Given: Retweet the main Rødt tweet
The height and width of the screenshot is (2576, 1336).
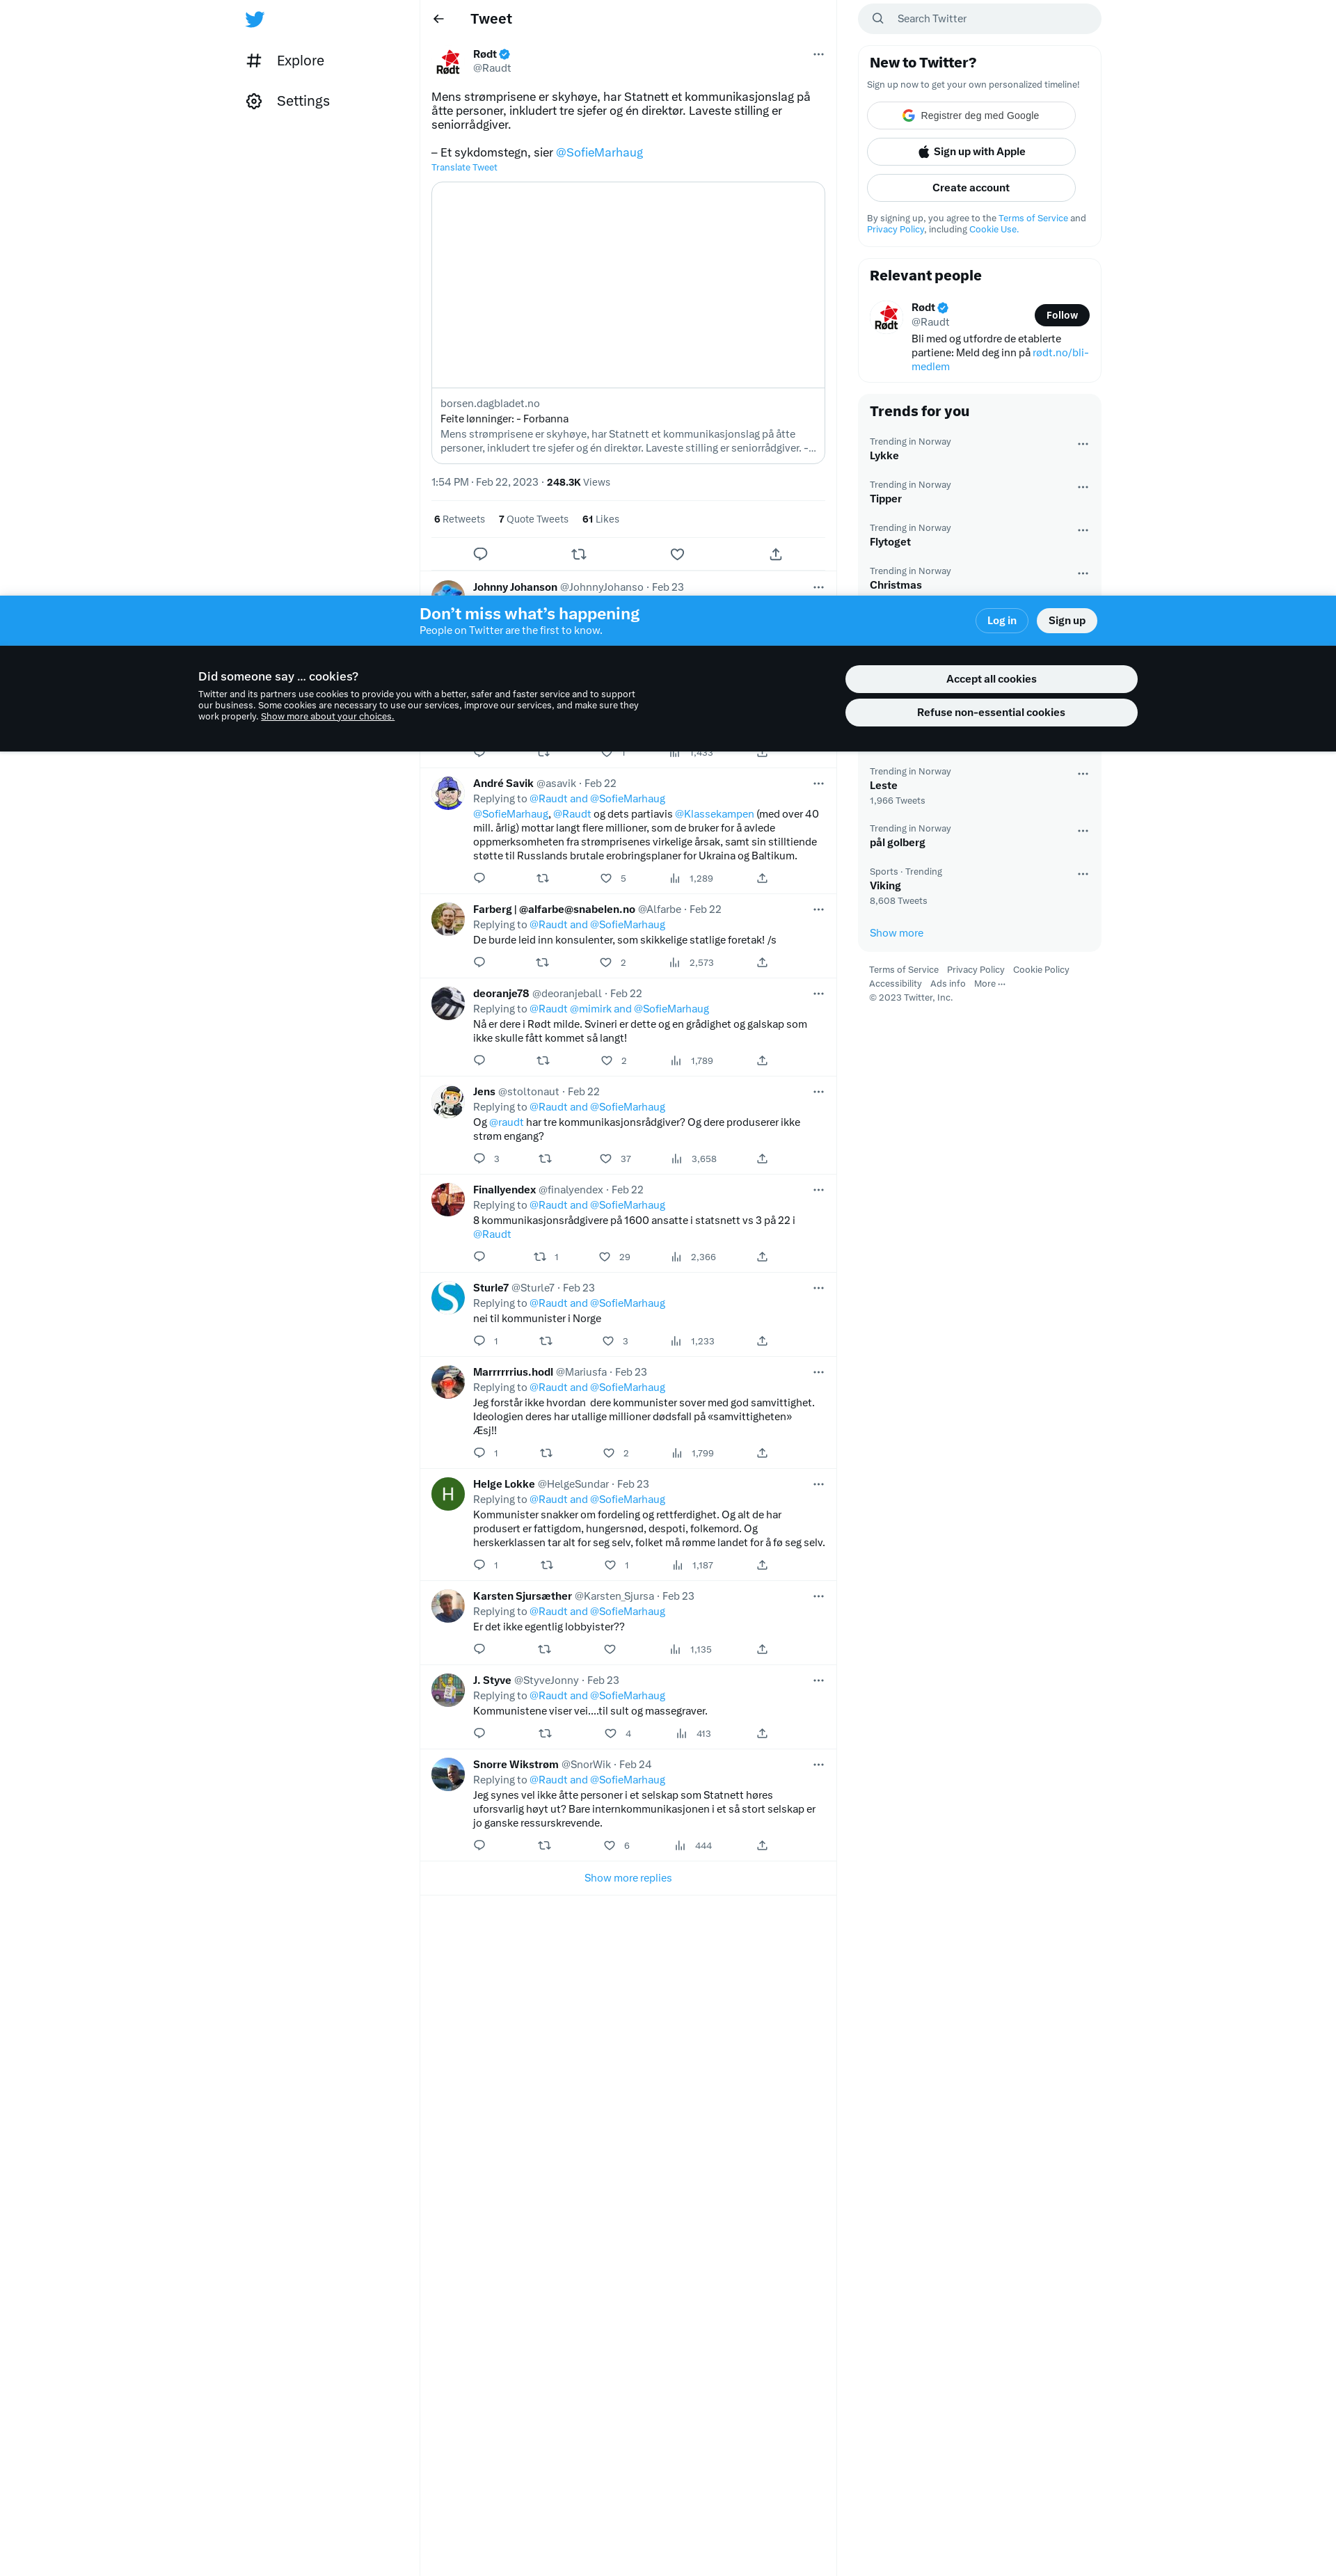Looking at the screenshot, I should 578,554.
